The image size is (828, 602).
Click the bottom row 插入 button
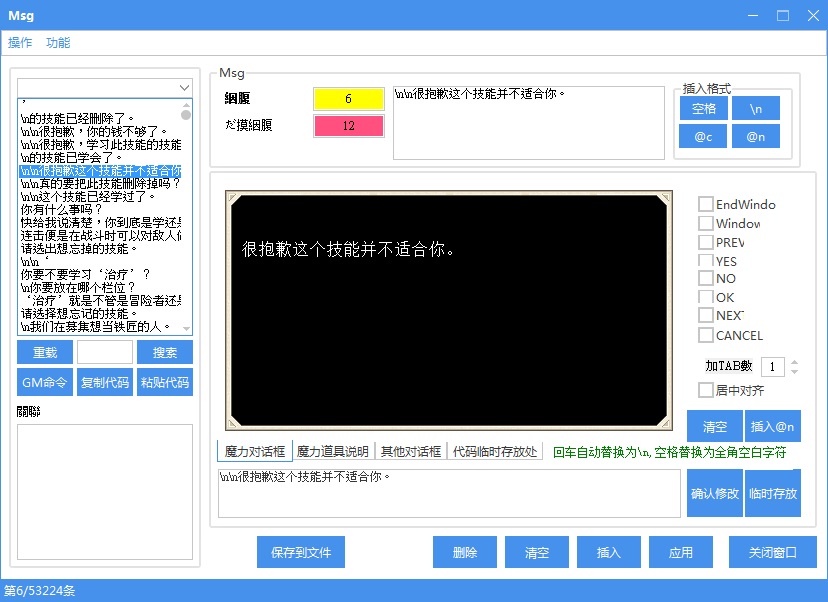[x=608, y=552]
